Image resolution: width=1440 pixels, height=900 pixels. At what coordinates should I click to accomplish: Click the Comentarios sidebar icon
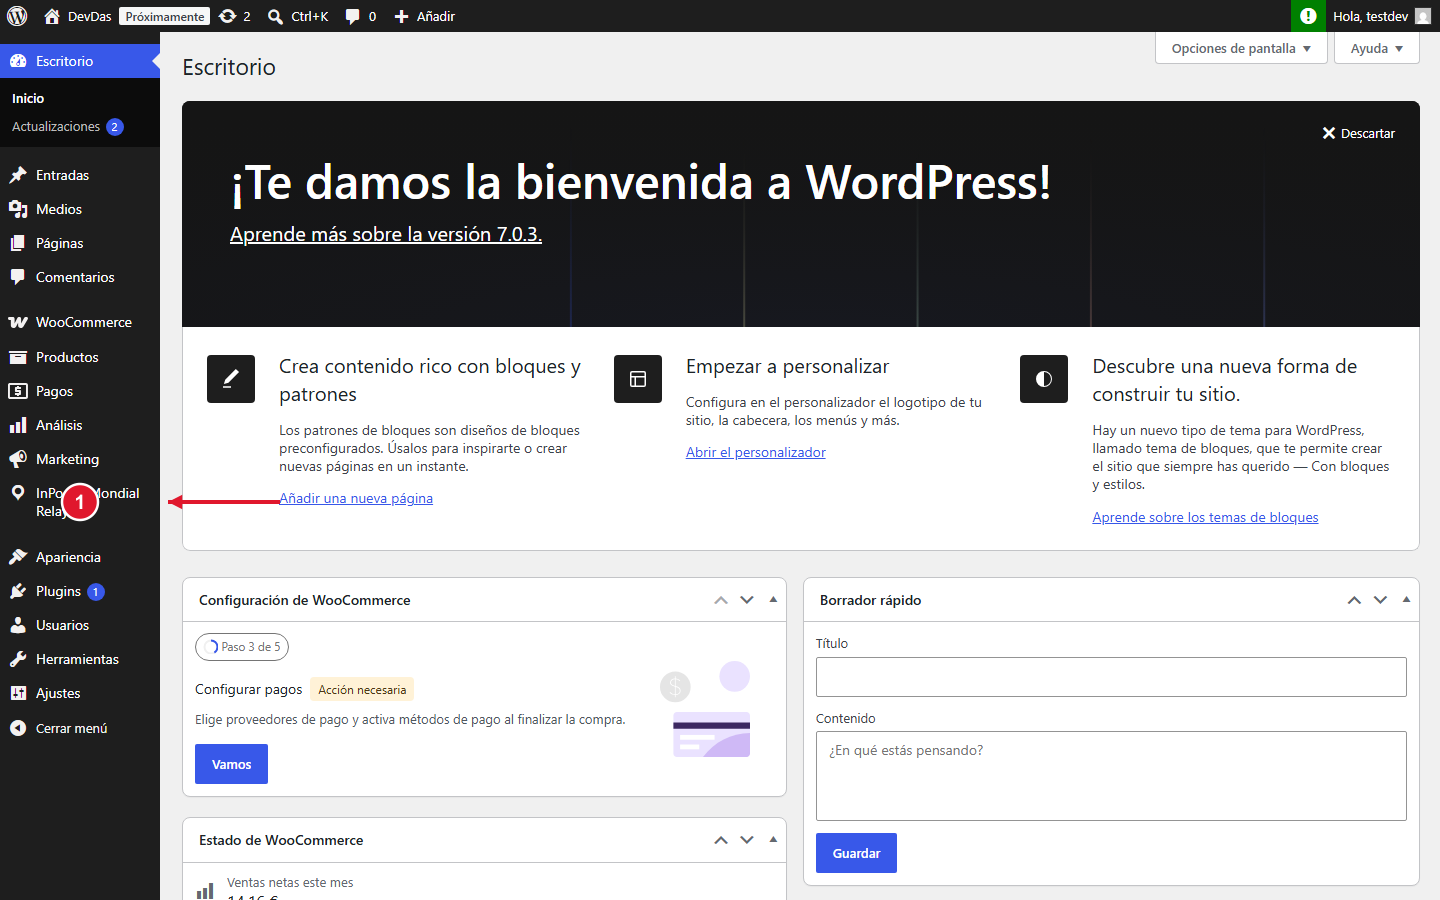[x=18, y=277]
